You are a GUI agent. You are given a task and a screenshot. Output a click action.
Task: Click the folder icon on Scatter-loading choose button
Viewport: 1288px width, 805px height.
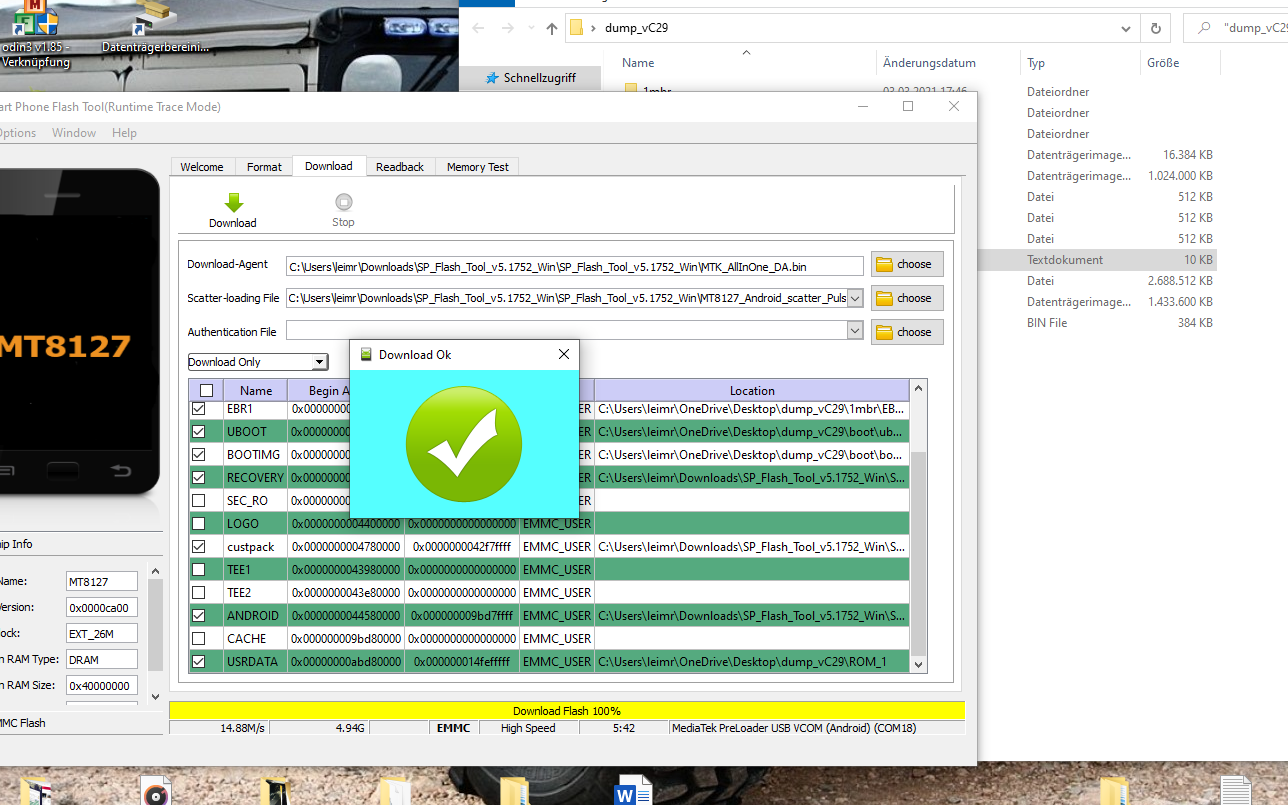884,298
